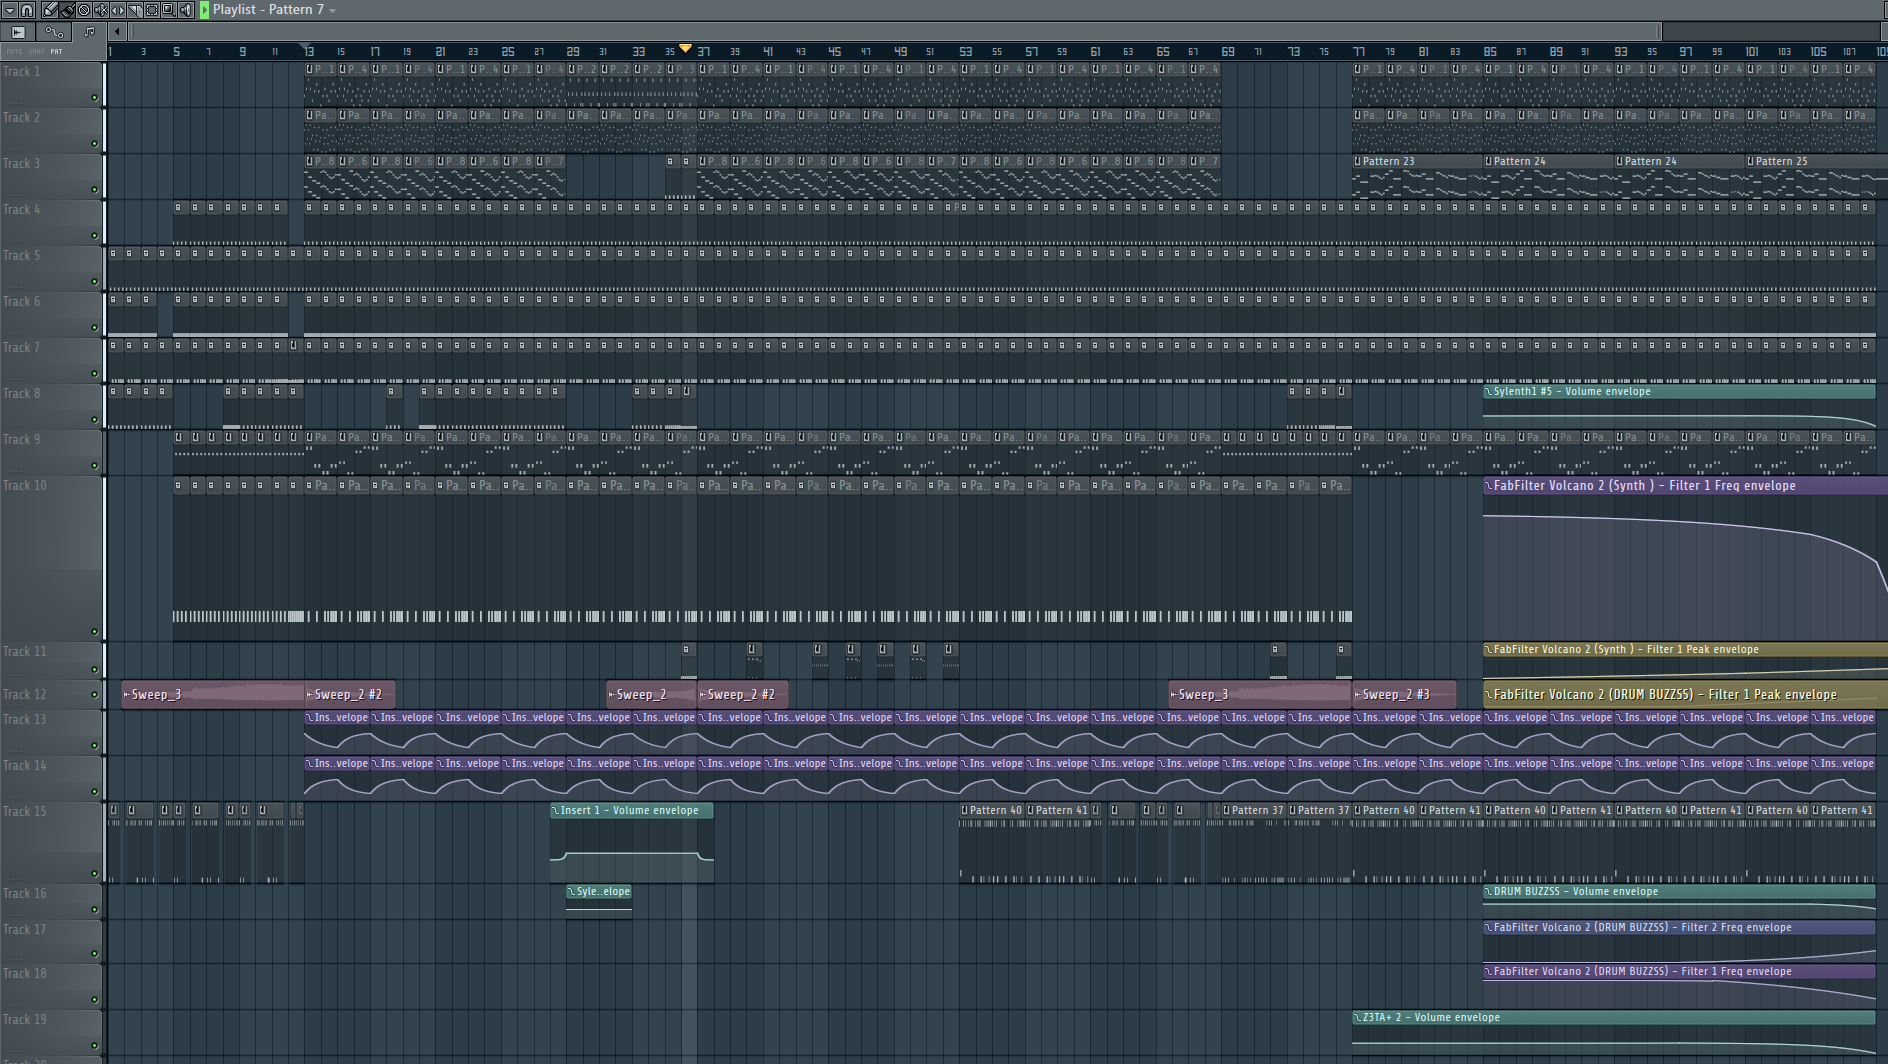This screenshot has height=1064, width=1888.
Task: Mute Track 4 with its green dot
Action: (x=95, y=236)
